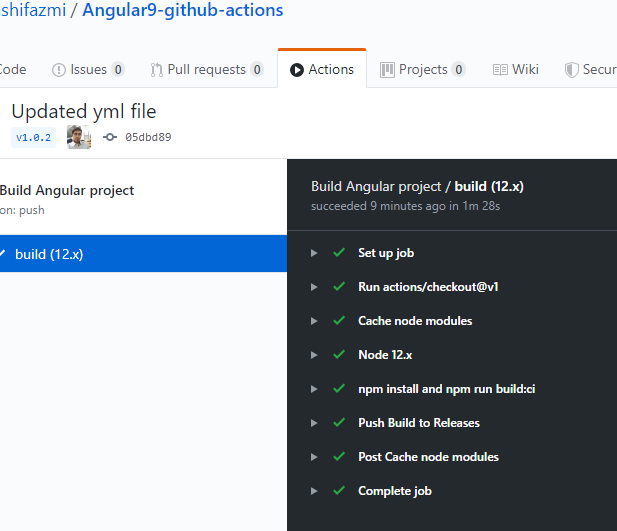Open the Angular9-github-actions repository link
617x531 pixels.
[x=182, y=11]
